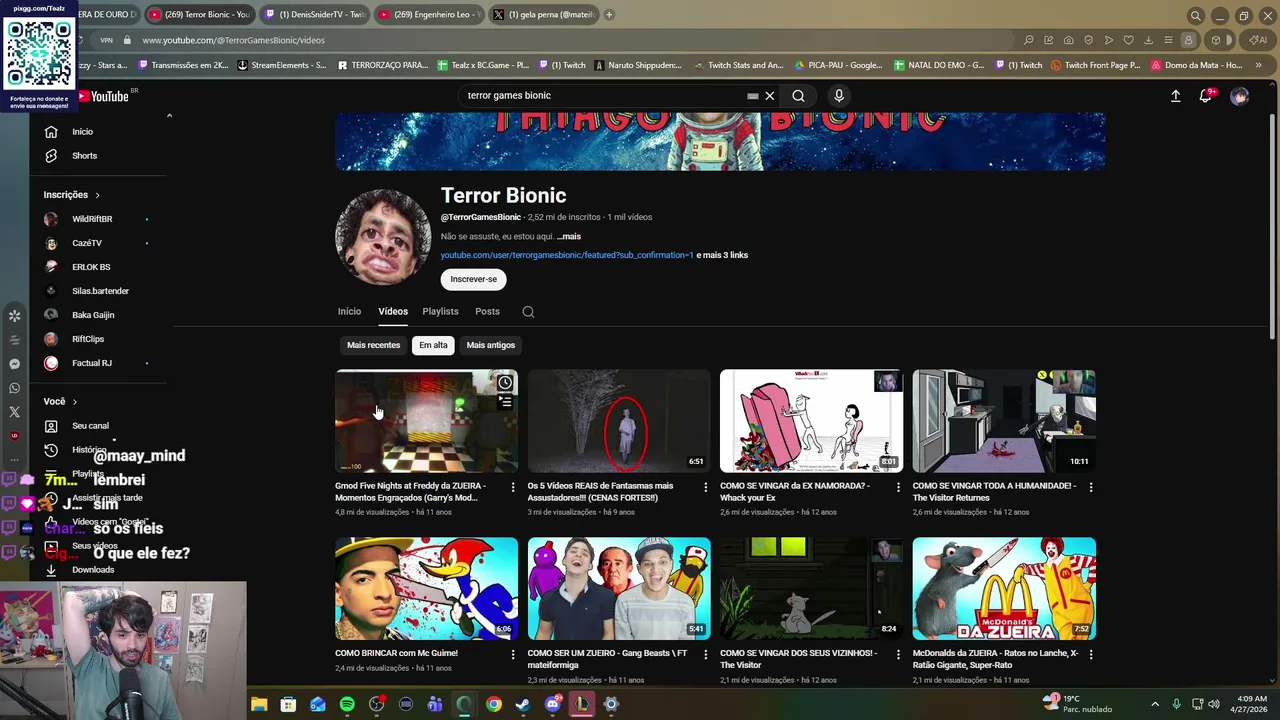This screenshot has width=1280, height=720.
Task: Switch to the Posts tab
Action: [x=487, y=312]
